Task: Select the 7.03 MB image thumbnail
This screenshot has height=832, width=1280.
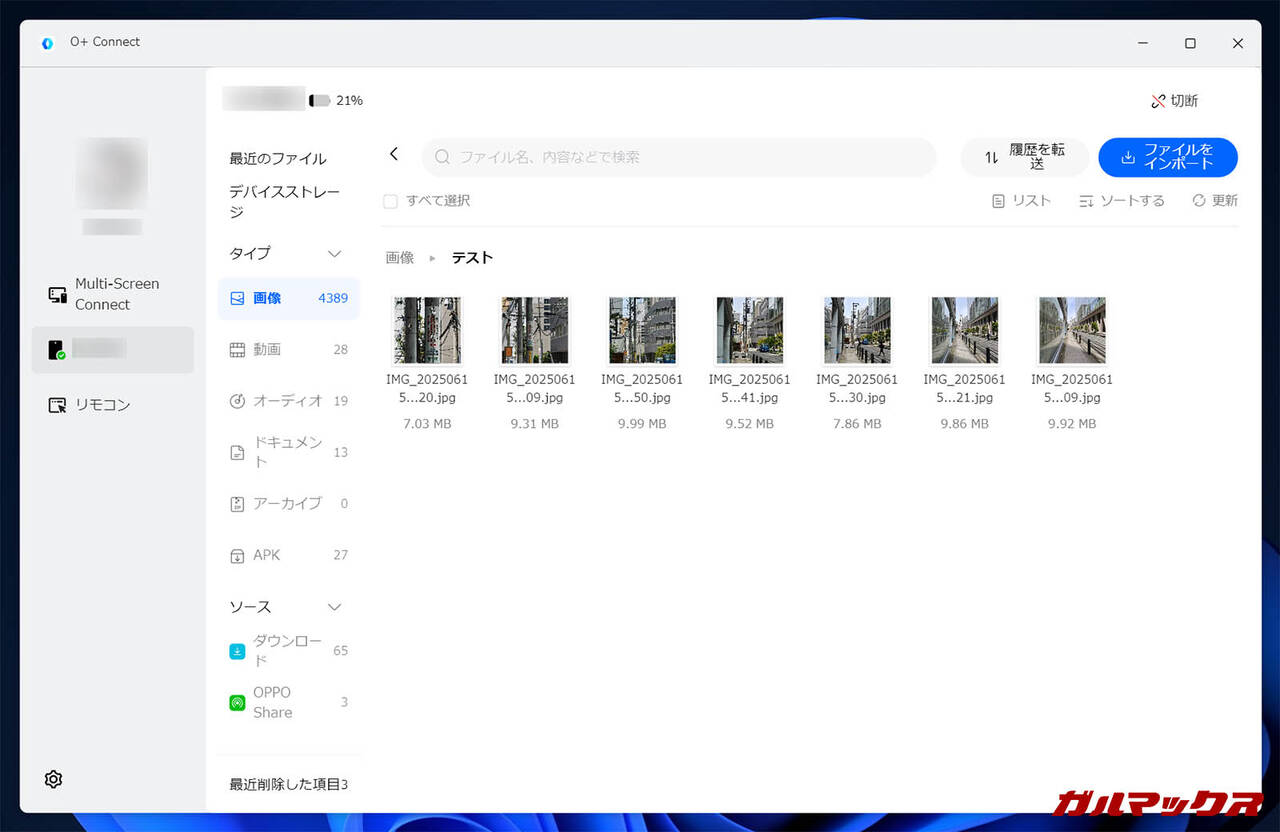Action: coord(427,330)
